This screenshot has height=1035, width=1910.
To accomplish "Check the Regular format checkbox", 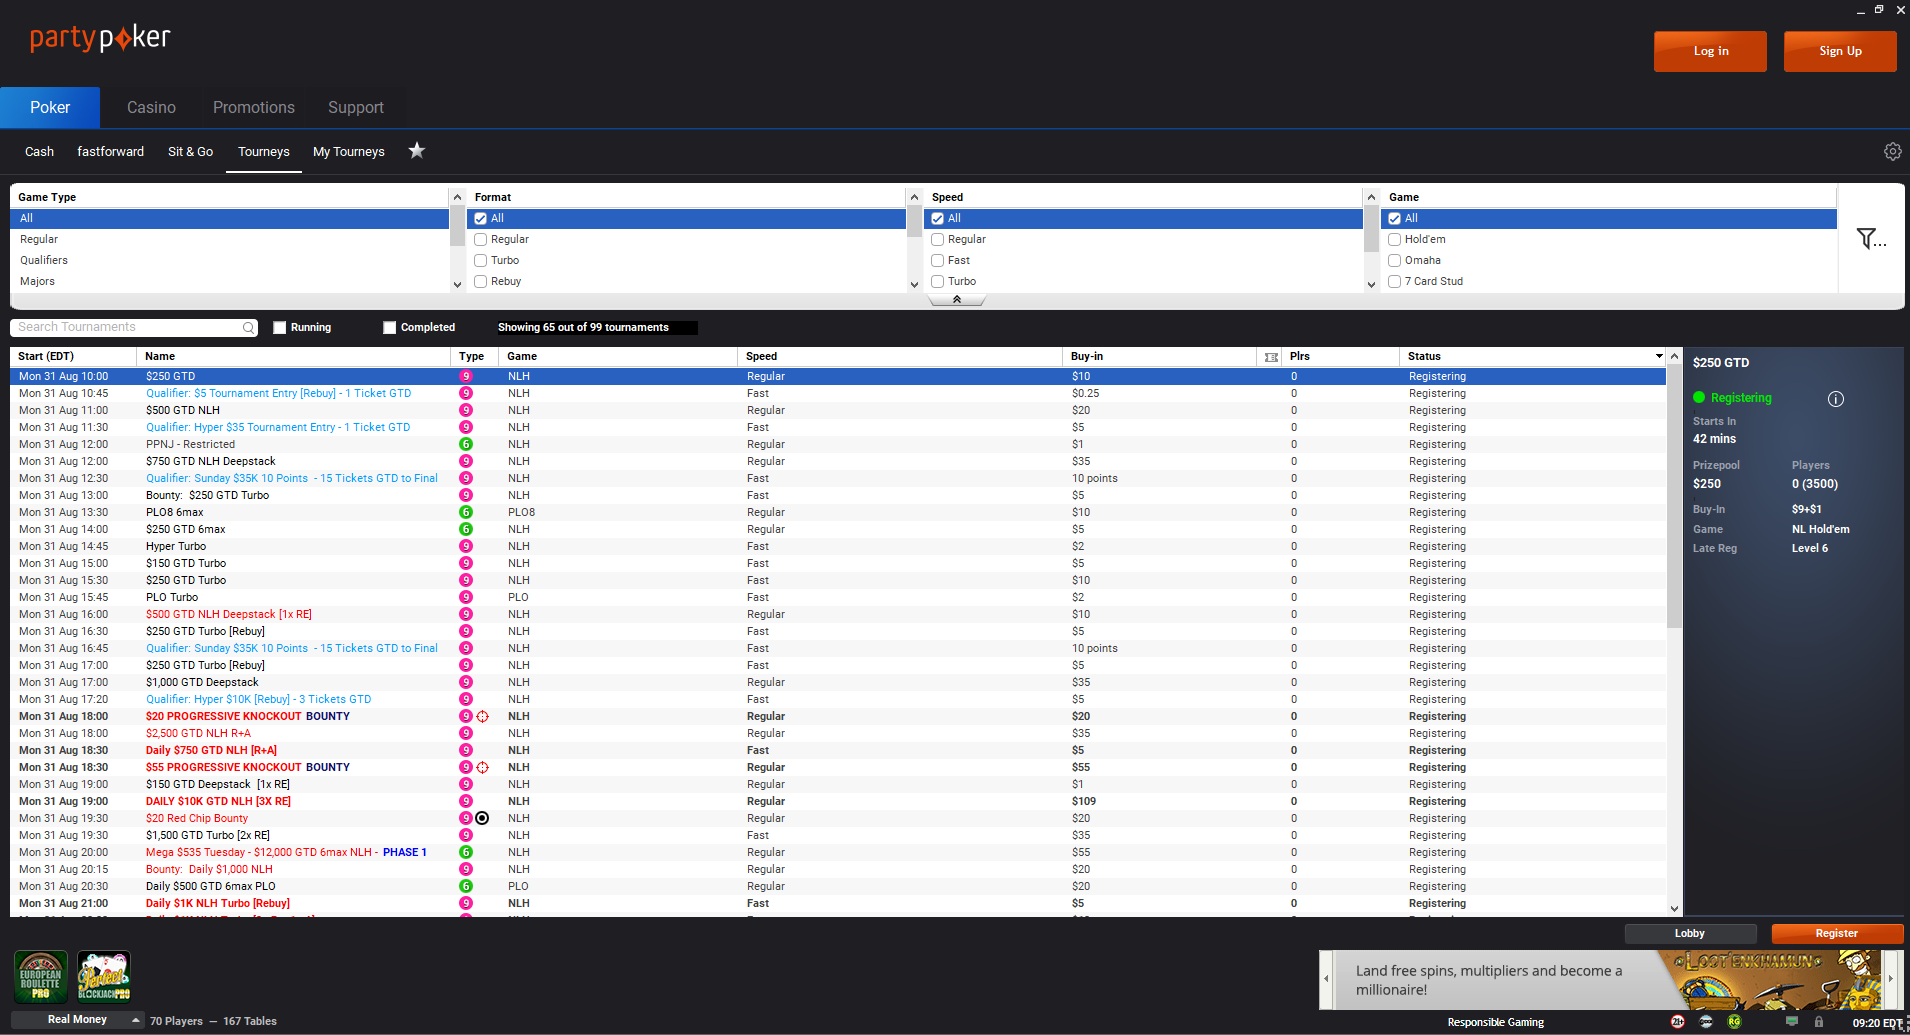I will tap(481, 240).
